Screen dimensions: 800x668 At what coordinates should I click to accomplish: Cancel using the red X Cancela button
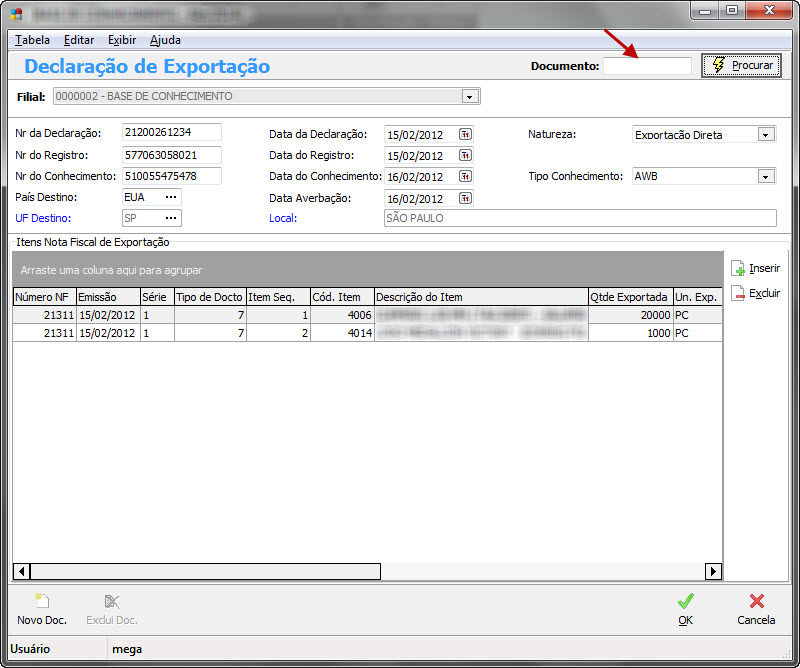point(756,610)
